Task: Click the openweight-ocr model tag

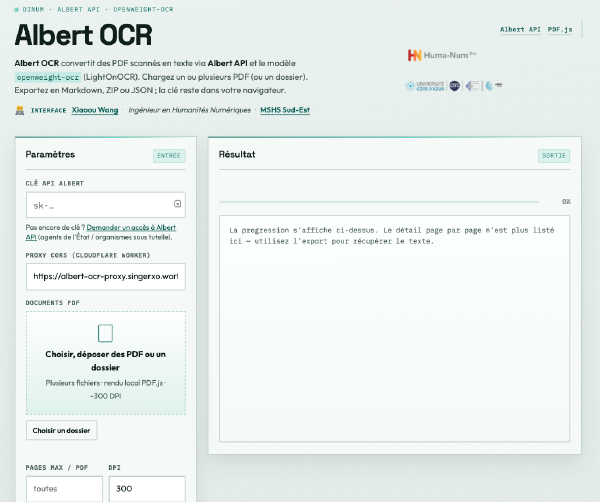Action: [48, 77]
